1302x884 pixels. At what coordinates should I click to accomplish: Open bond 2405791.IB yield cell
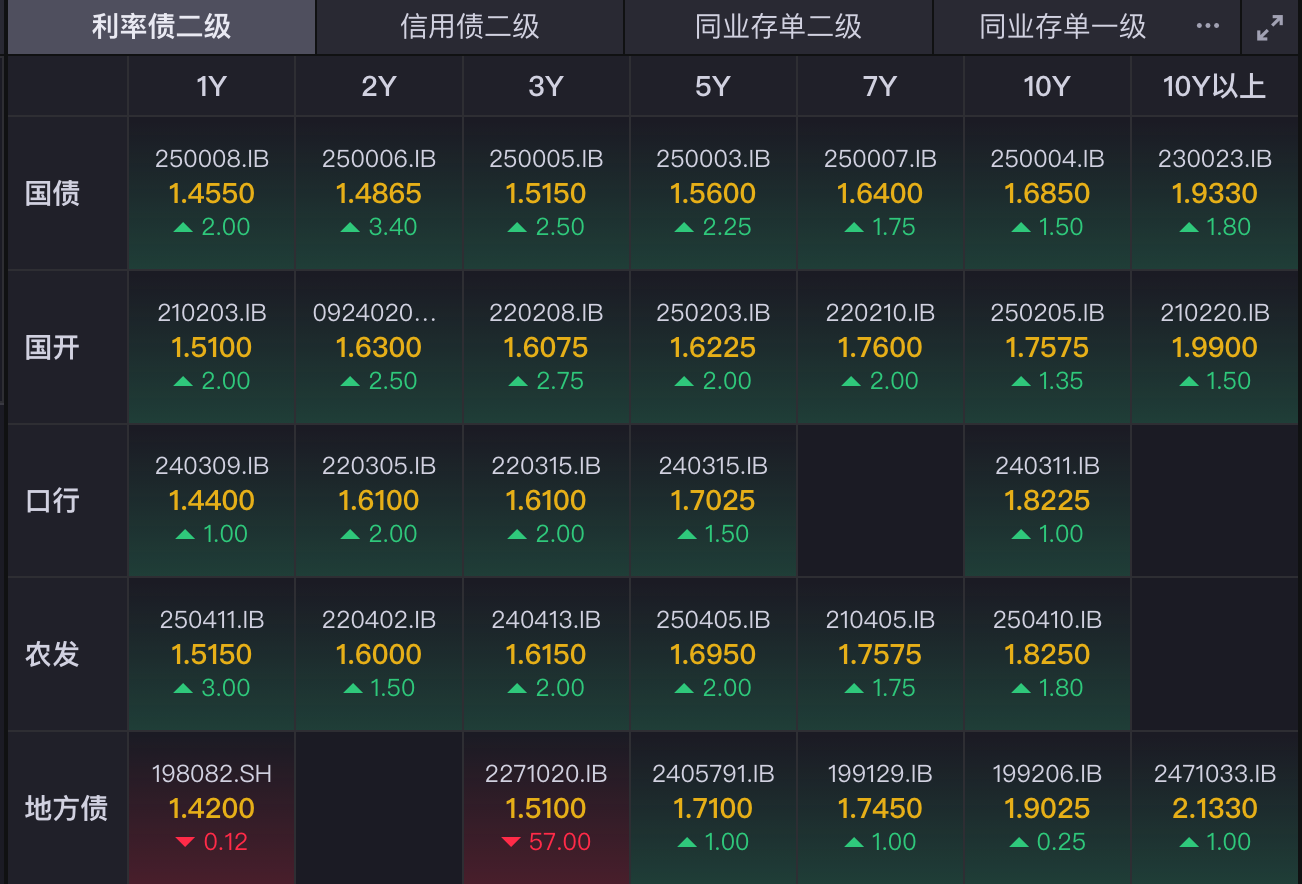(x=713, y=808)
